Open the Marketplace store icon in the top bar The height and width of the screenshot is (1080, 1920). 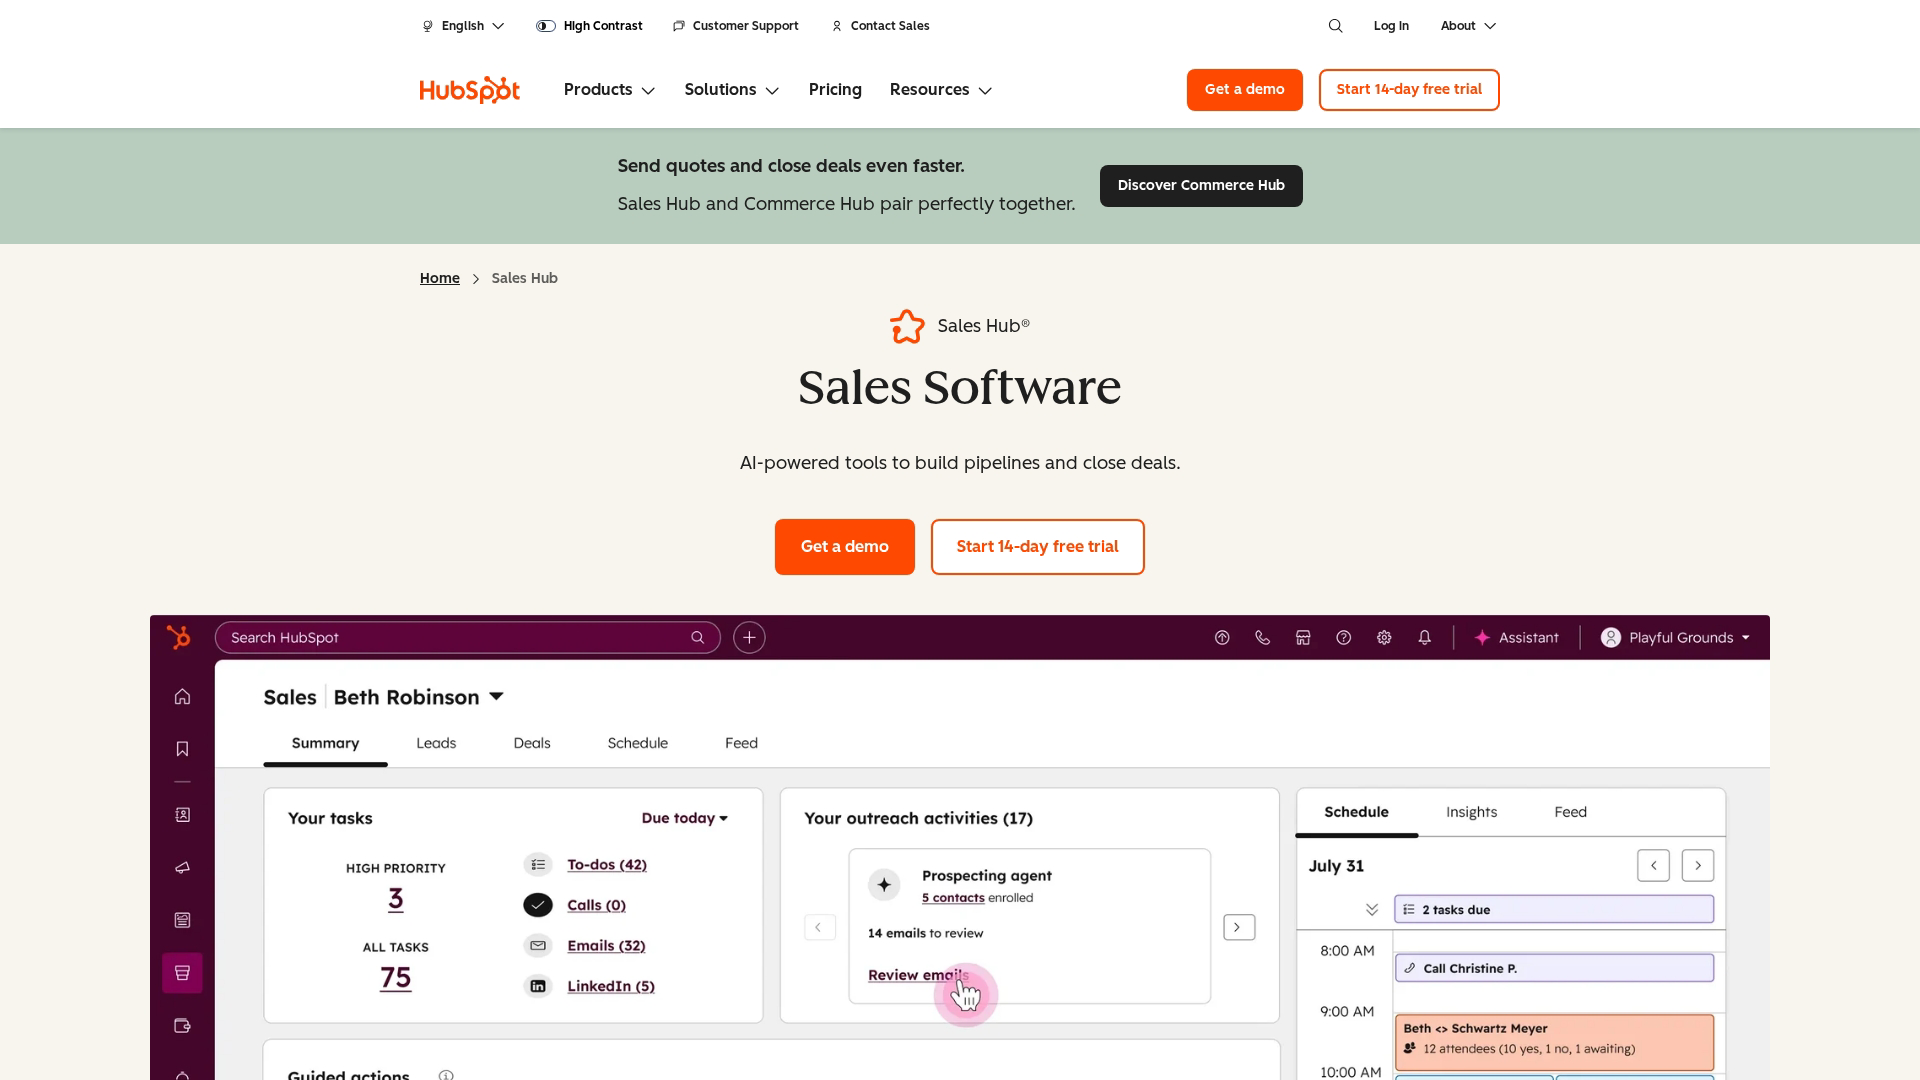(1302, 637)
